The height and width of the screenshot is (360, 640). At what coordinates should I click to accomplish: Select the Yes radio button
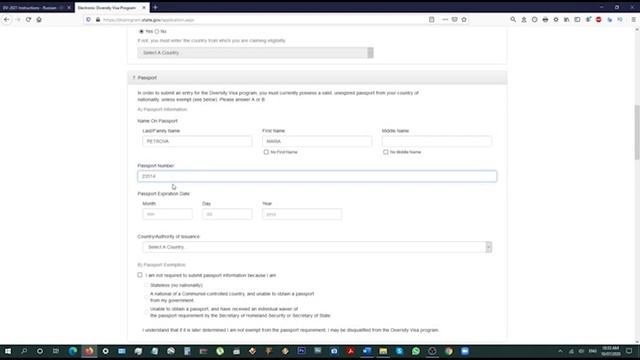tap(141, 31)
